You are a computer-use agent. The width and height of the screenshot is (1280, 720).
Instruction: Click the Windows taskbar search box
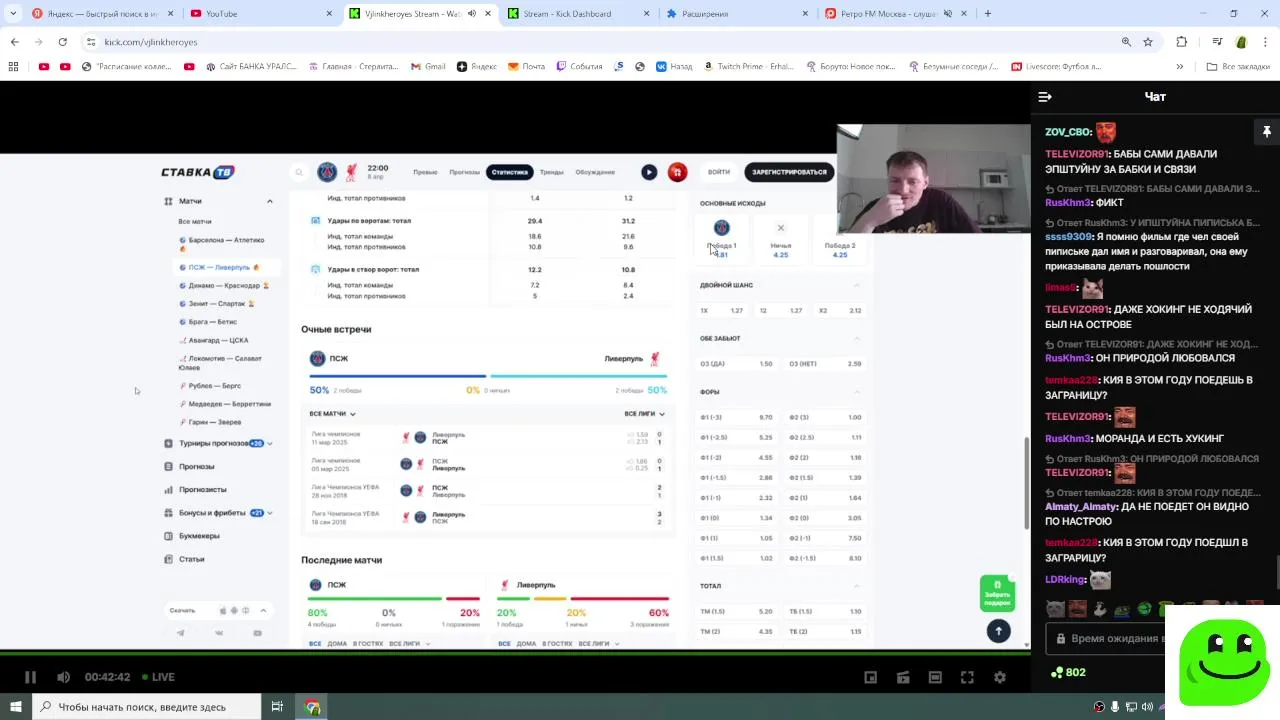tap(148, 707)
